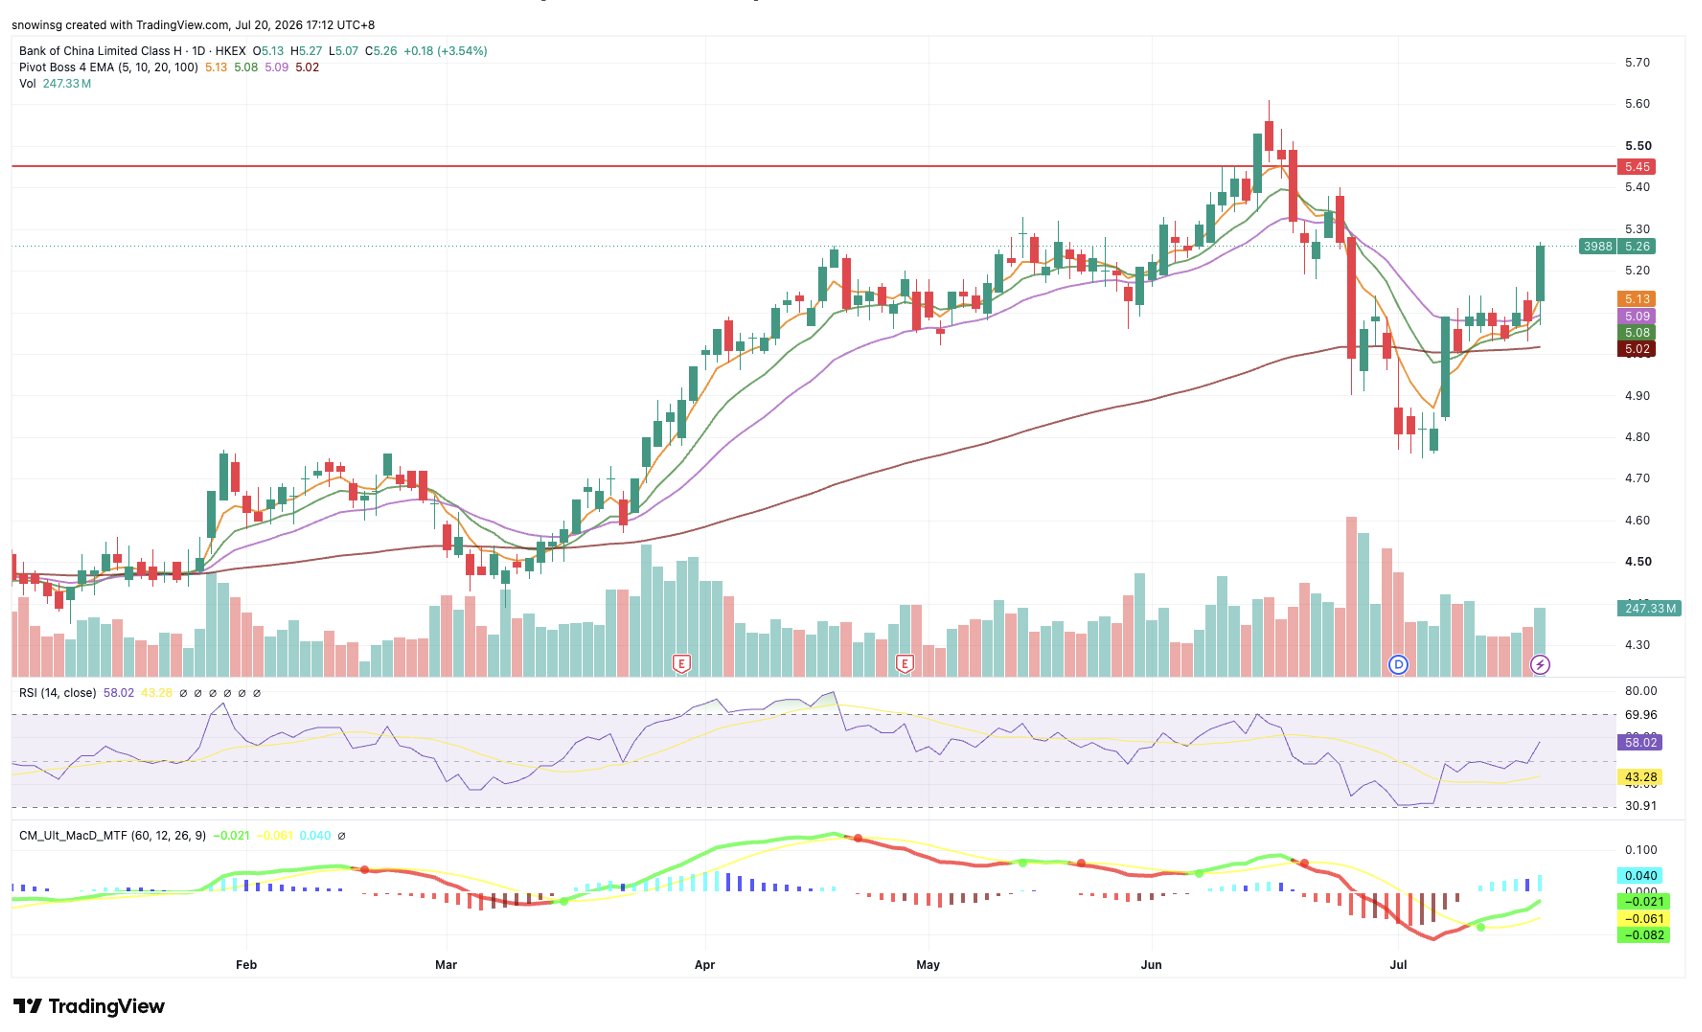Click the Vol indicator legend label
Viewport: 1702px width, 1032px height.
[x=28, y=84]
